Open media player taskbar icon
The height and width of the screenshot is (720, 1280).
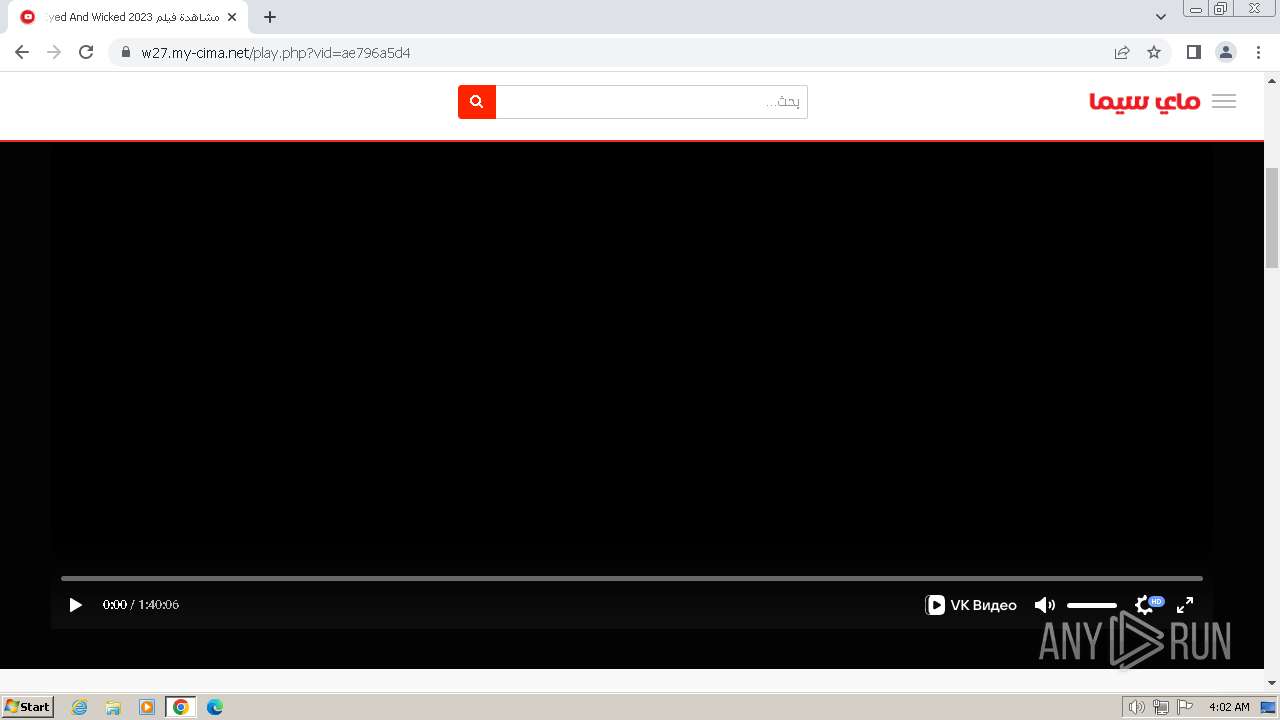[147, 707]
